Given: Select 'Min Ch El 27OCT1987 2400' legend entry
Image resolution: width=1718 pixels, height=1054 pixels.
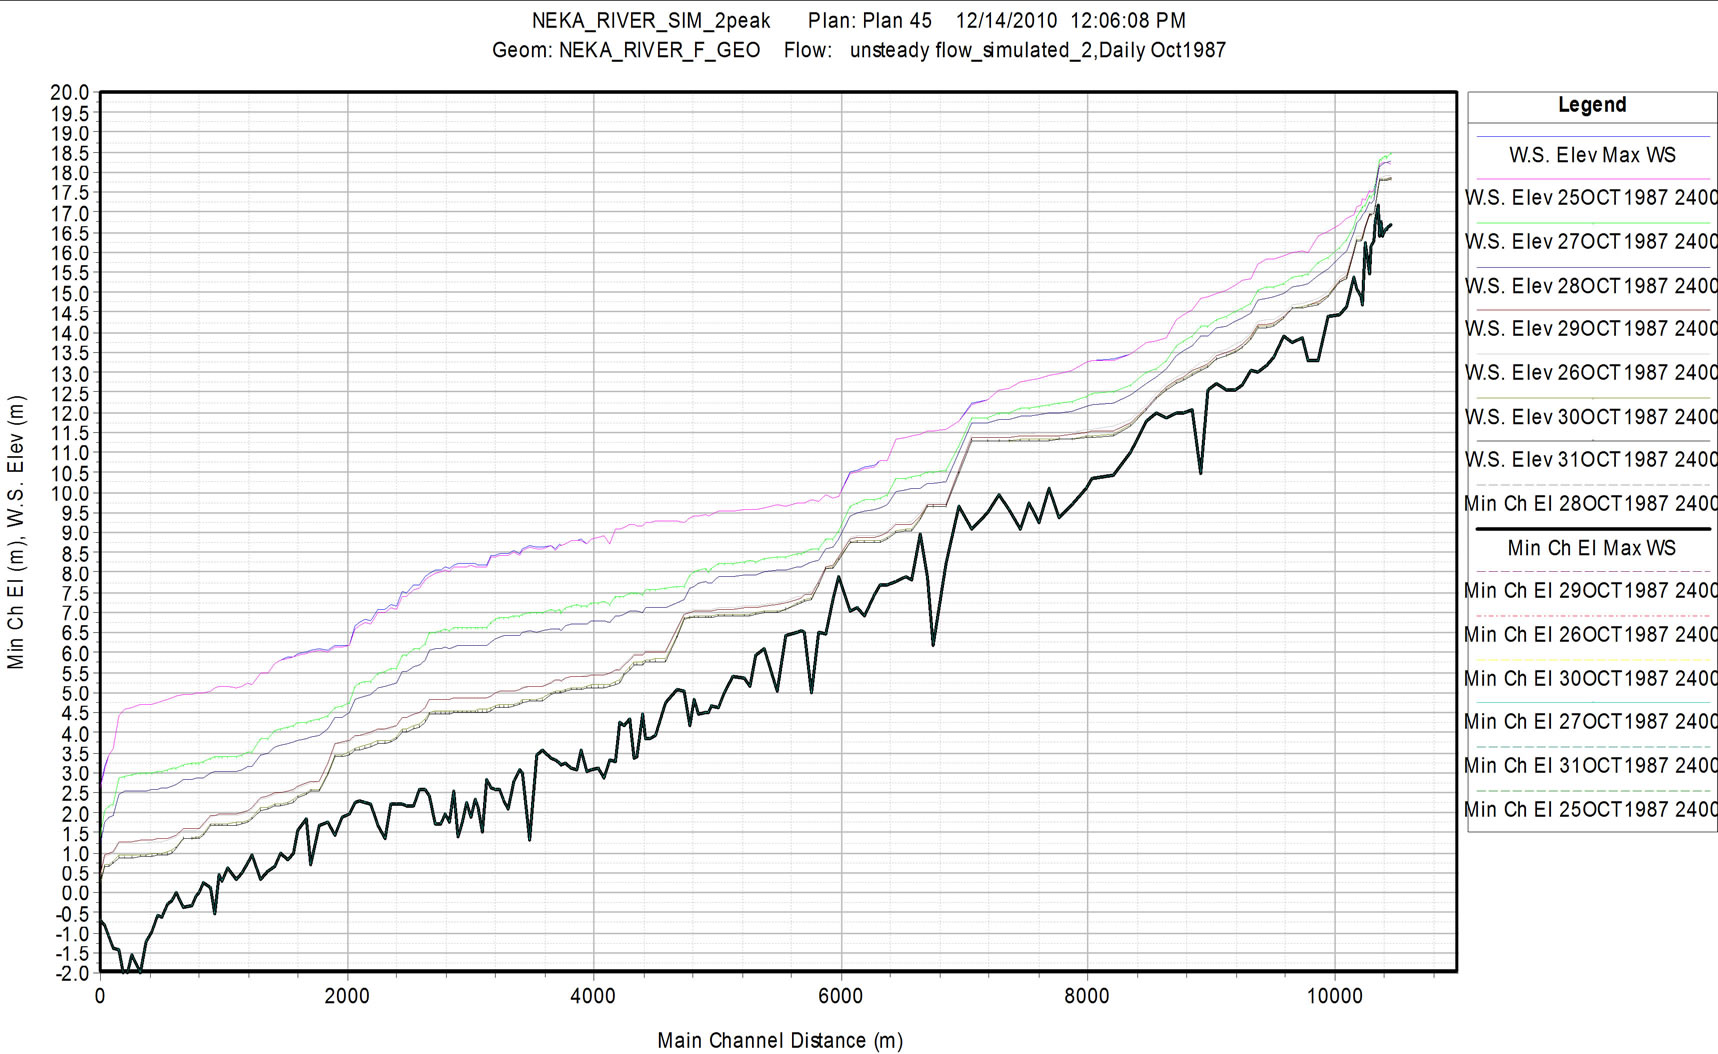Looking at the screenshot, I should [1591, 722].
